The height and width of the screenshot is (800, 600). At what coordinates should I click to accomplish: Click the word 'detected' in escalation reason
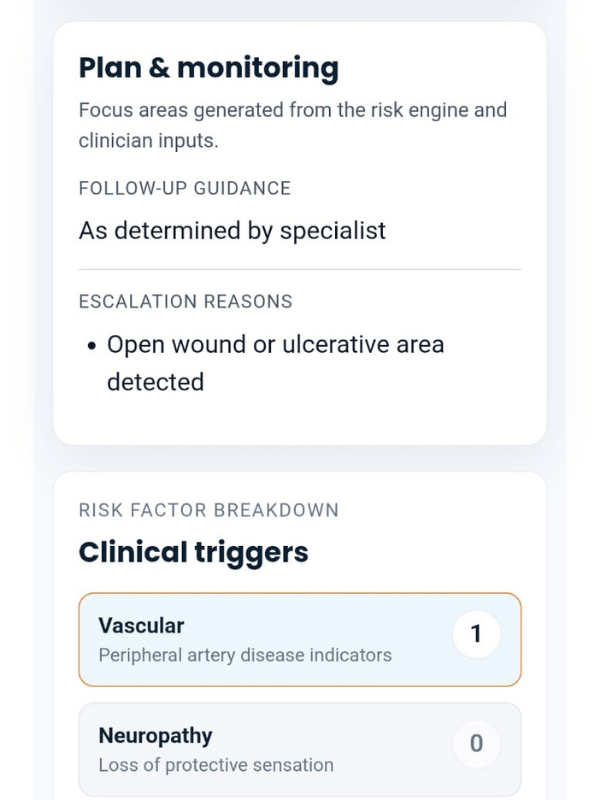tap(156, 382)
